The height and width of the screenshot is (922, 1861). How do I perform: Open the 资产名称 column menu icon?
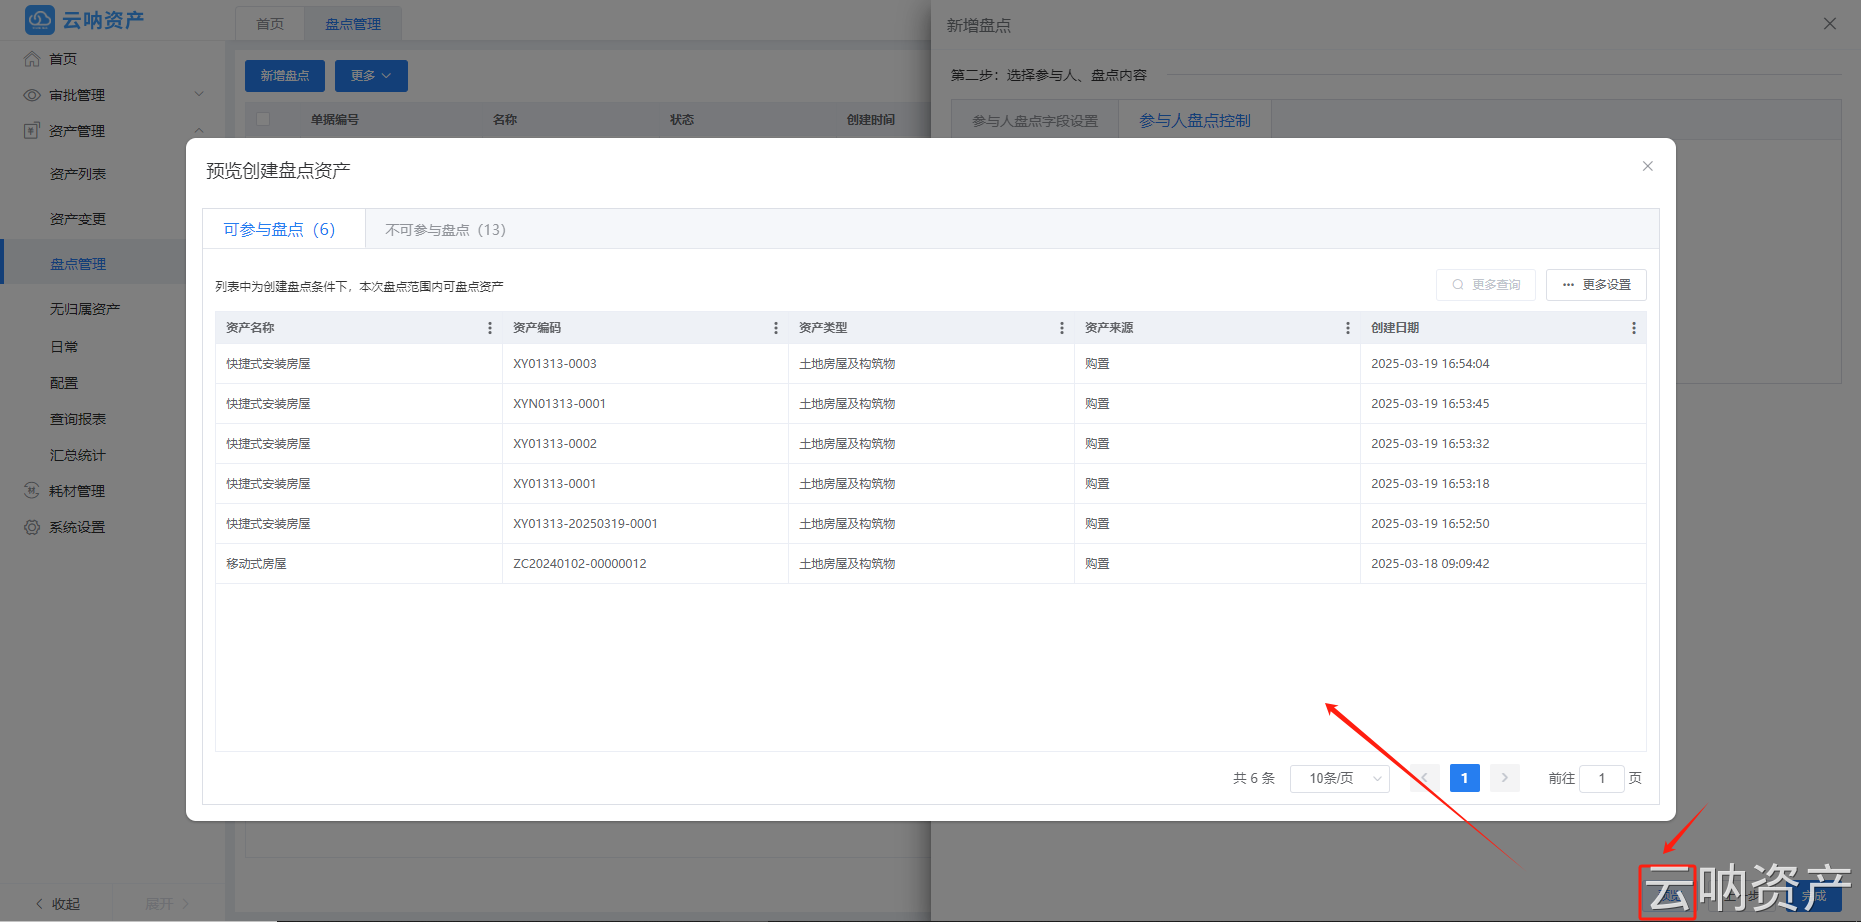pyautogui.click(x=490, y=328)
